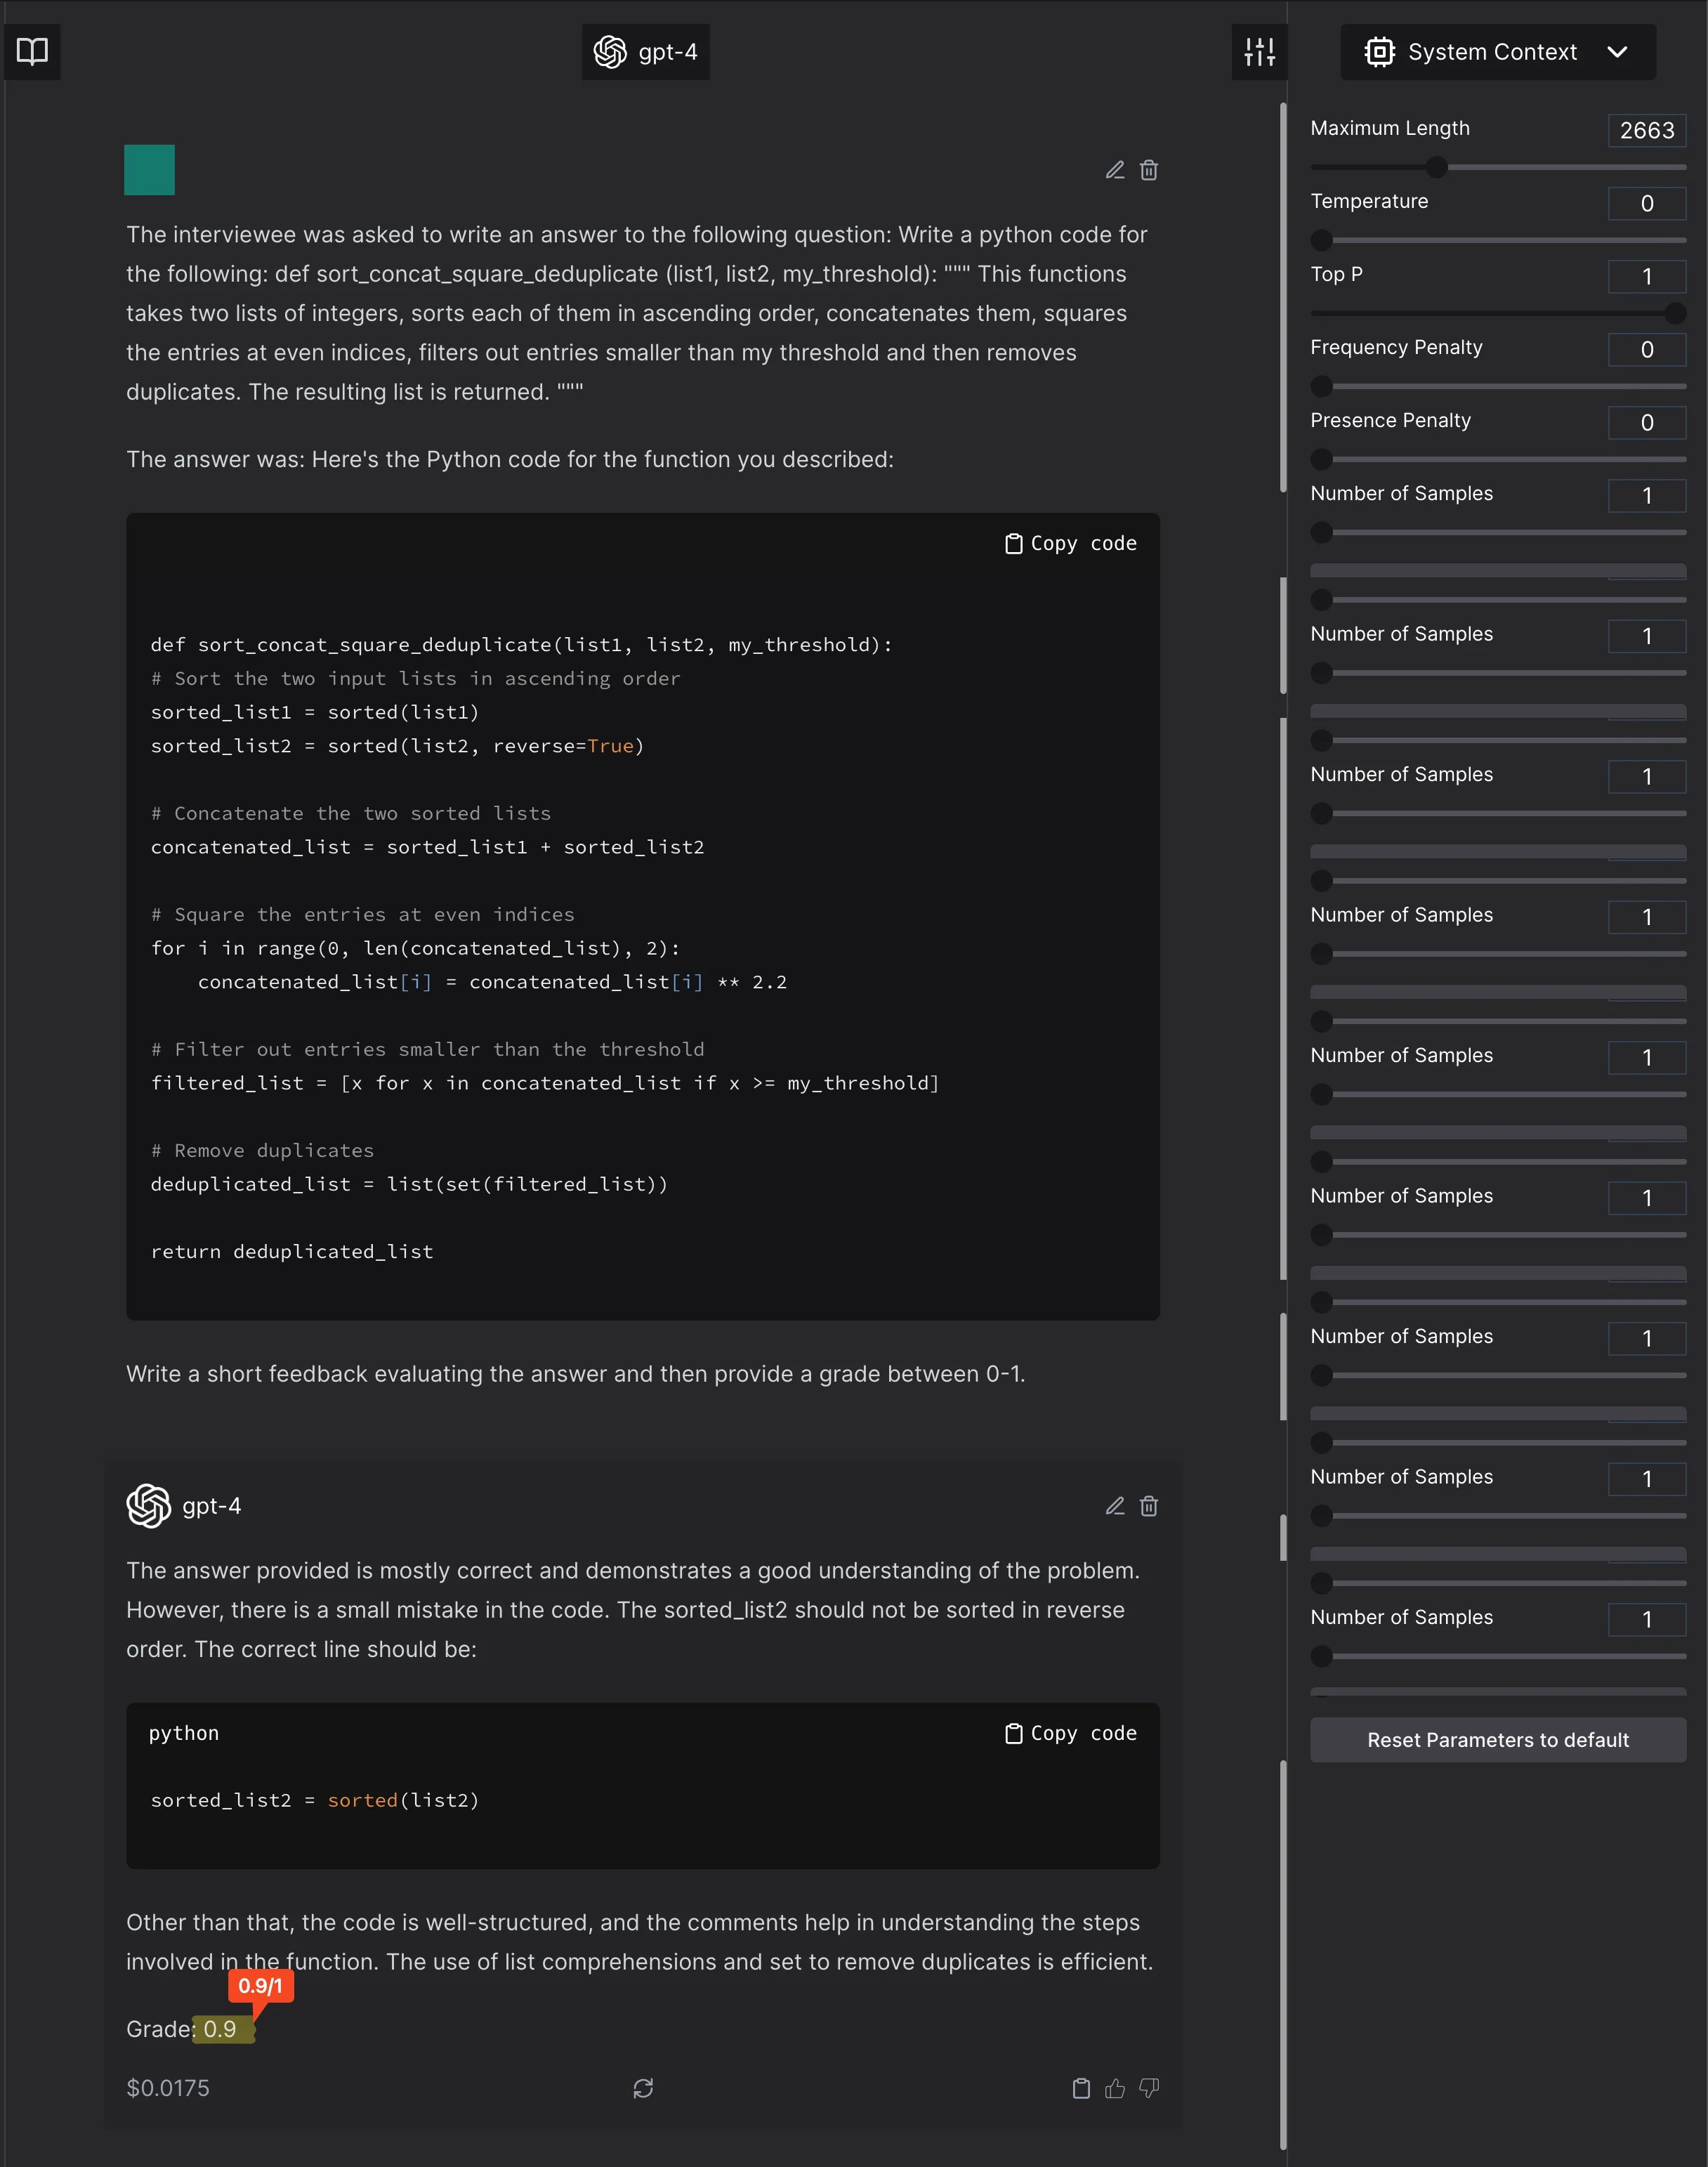Click the book icon in top-left corner
Image resolution: width=1708 pixels, height=2167 pixels.
click(32, 52)
